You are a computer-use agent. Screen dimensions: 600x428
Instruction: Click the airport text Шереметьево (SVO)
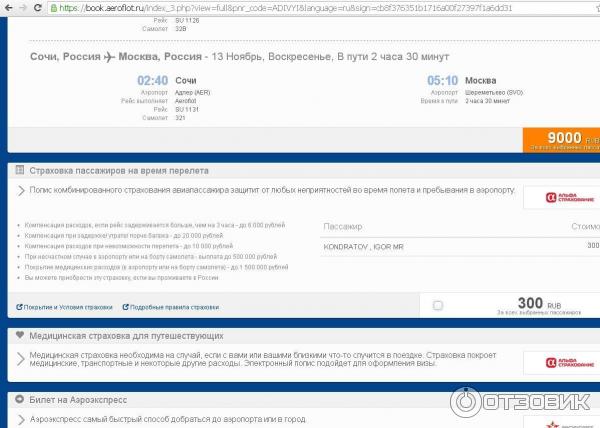[x=494, y=93]
